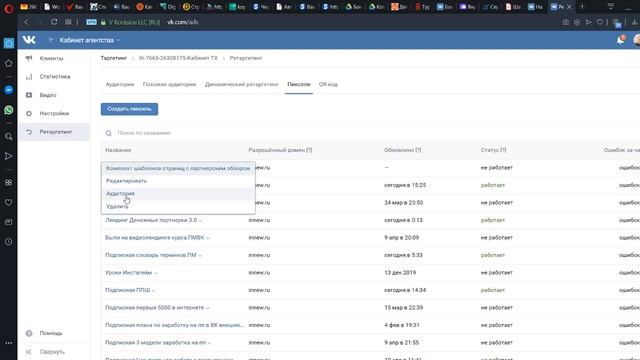Click the Разрешённый домен column header
The height and width of the screenshot is (360, 640).
[x=280, y=150]
